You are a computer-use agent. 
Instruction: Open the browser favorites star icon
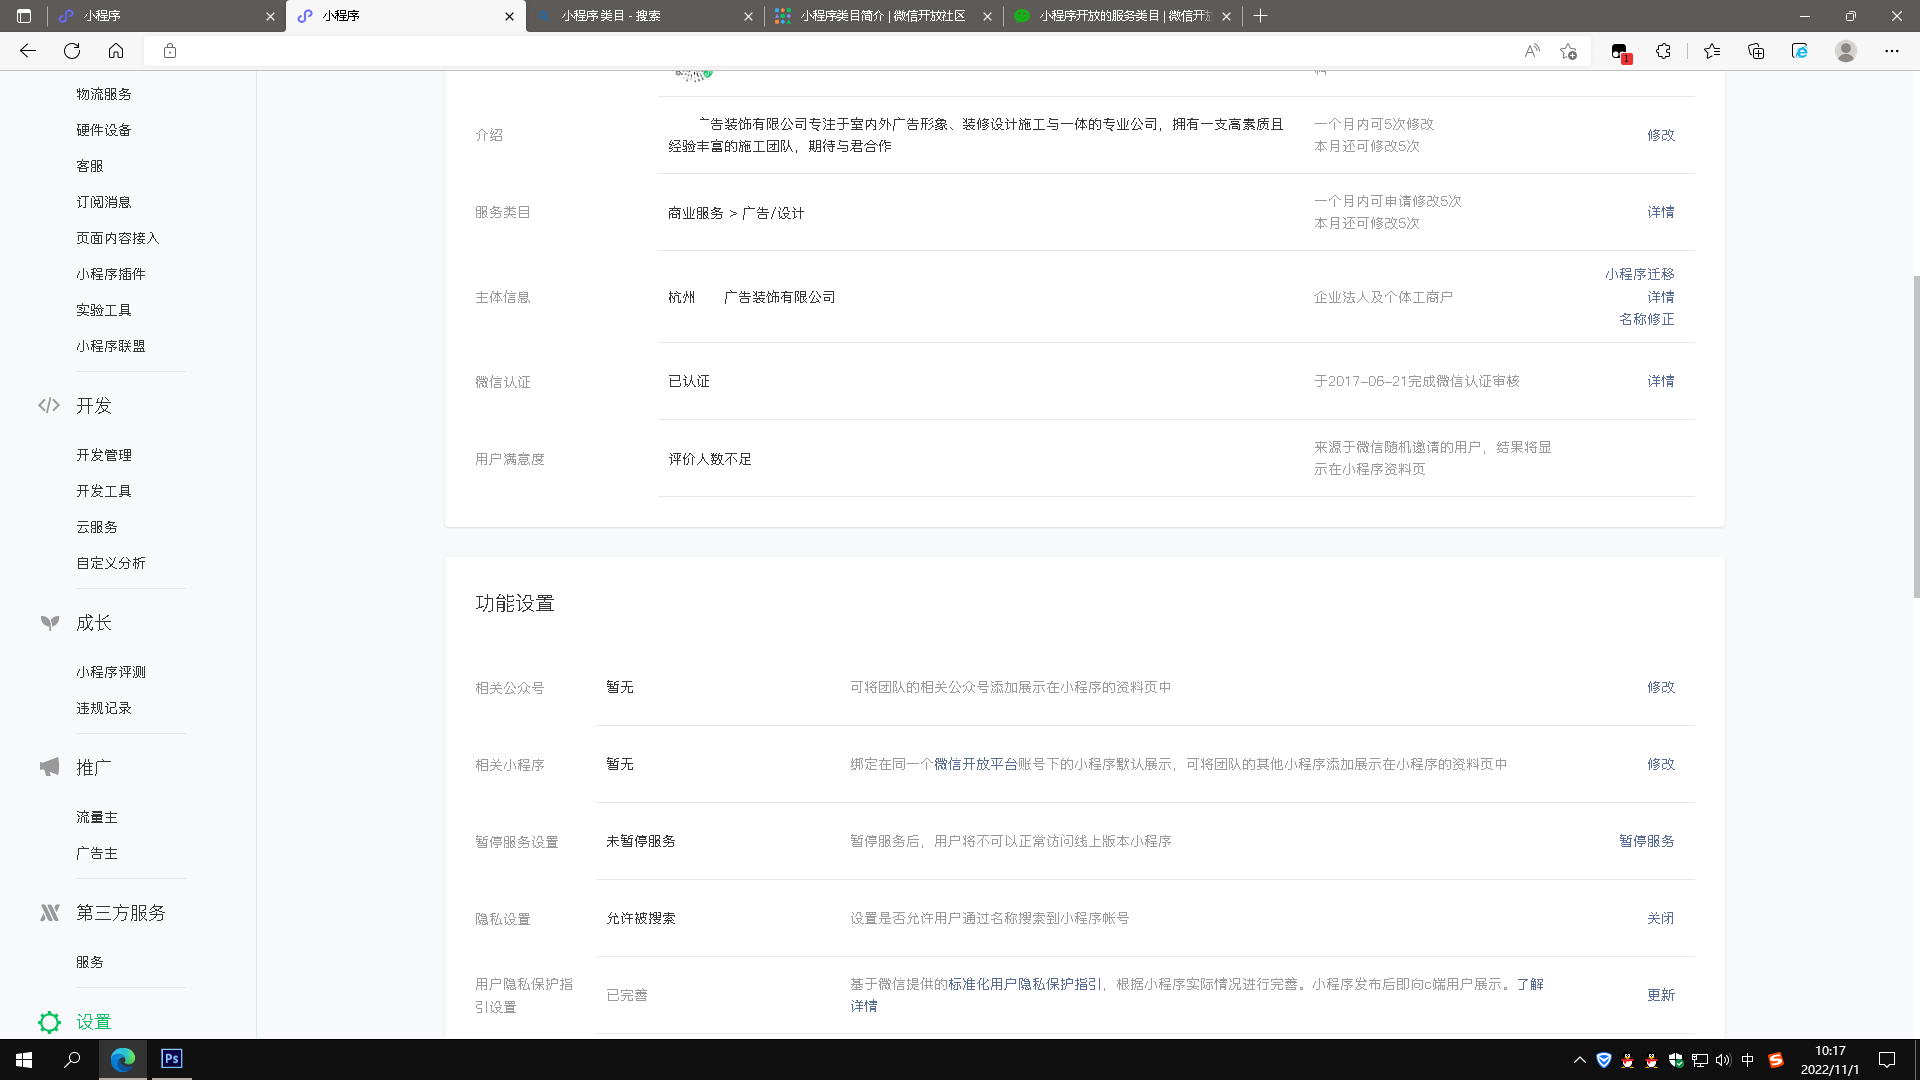coord(1711,51)
